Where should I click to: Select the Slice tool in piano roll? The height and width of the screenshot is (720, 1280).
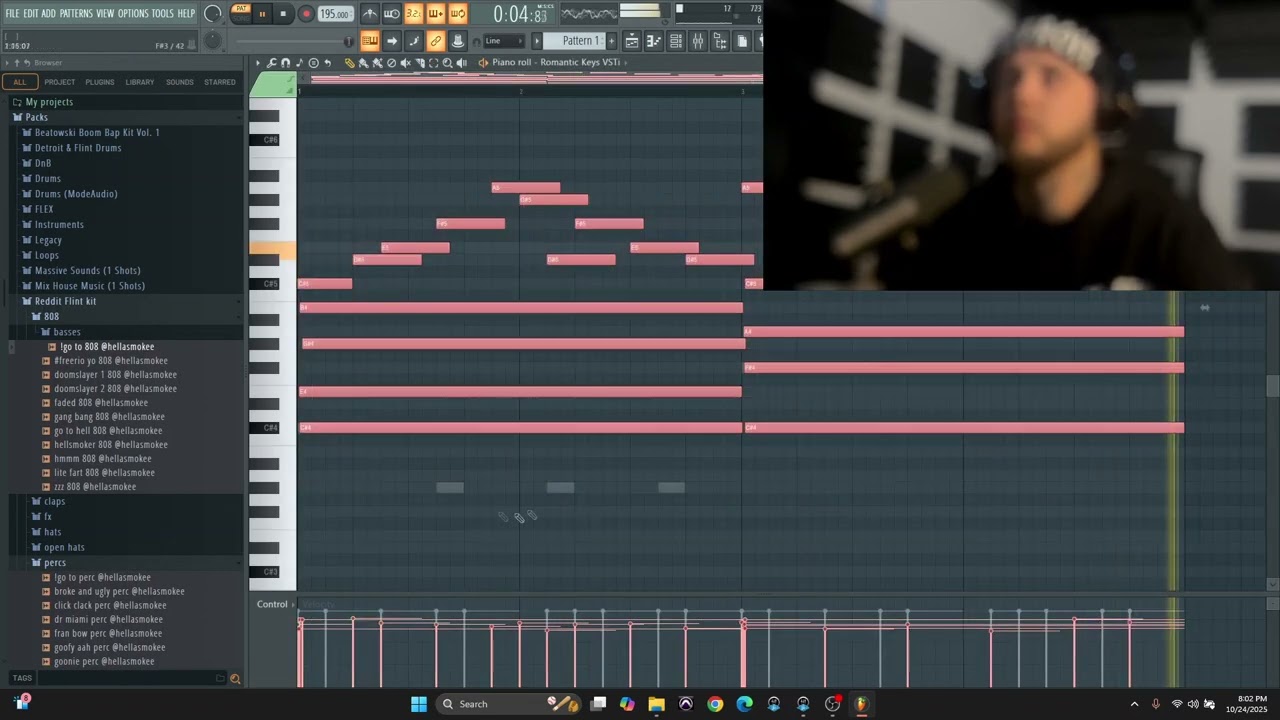419,62
